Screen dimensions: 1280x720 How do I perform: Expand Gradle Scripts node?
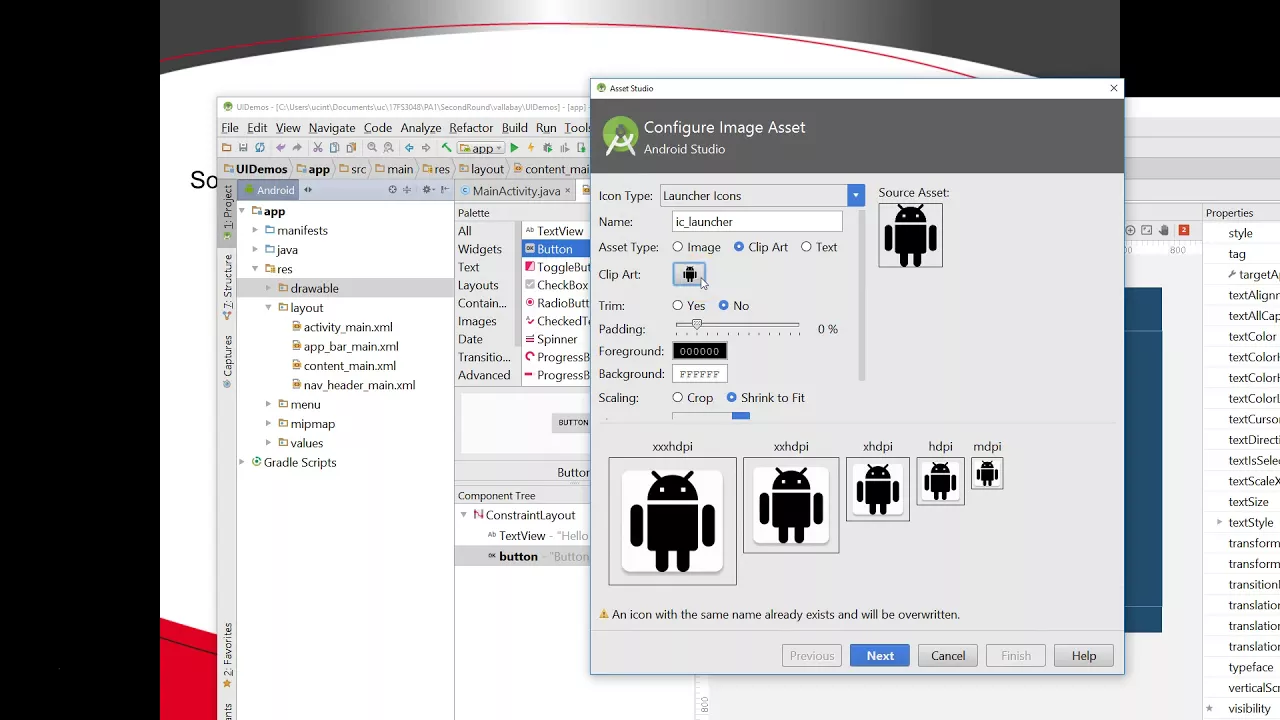(242, 463)
